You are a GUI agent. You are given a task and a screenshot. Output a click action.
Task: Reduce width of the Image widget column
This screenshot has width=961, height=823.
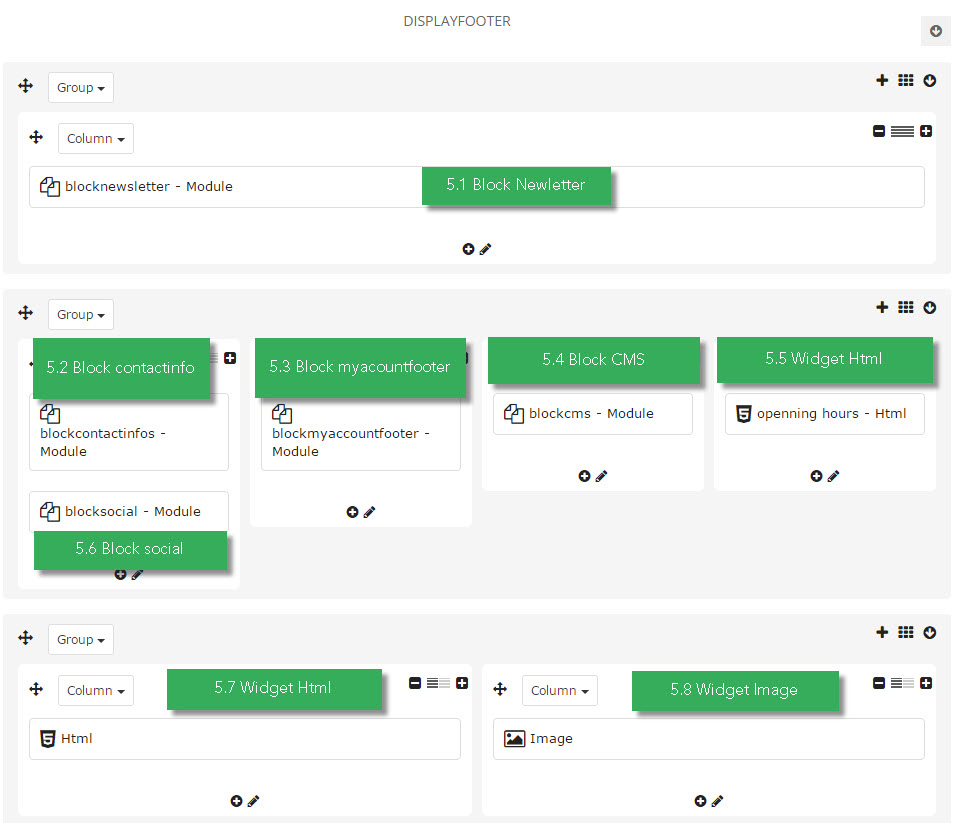pos(879,683)
